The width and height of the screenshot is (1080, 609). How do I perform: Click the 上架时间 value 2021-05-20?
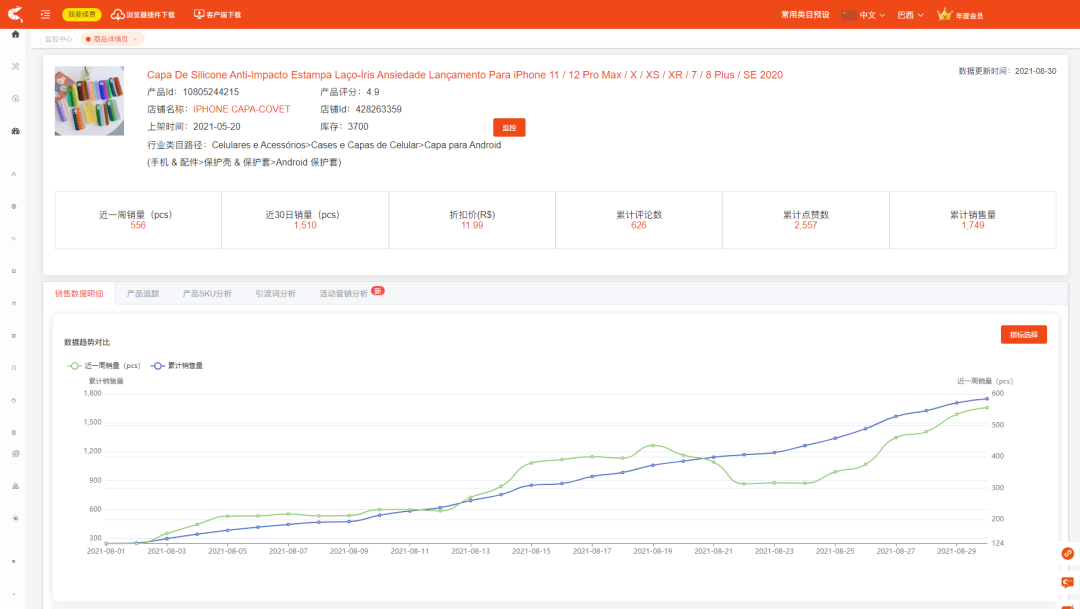[x=217, y=127]
